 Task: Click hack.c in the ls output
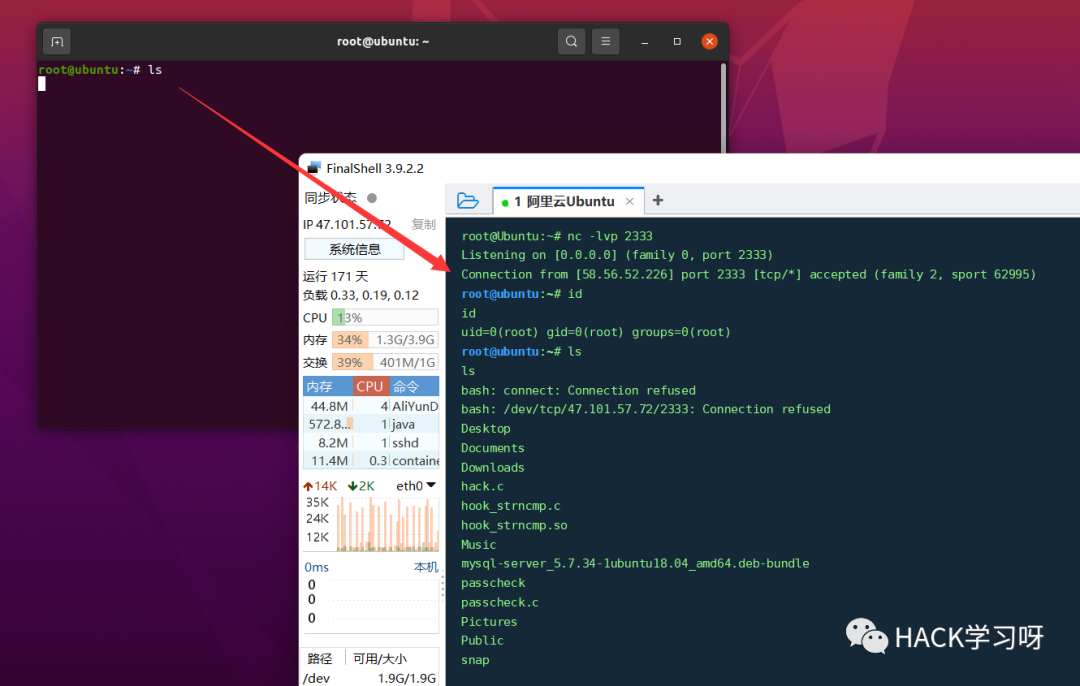click(x=482, y=486)
